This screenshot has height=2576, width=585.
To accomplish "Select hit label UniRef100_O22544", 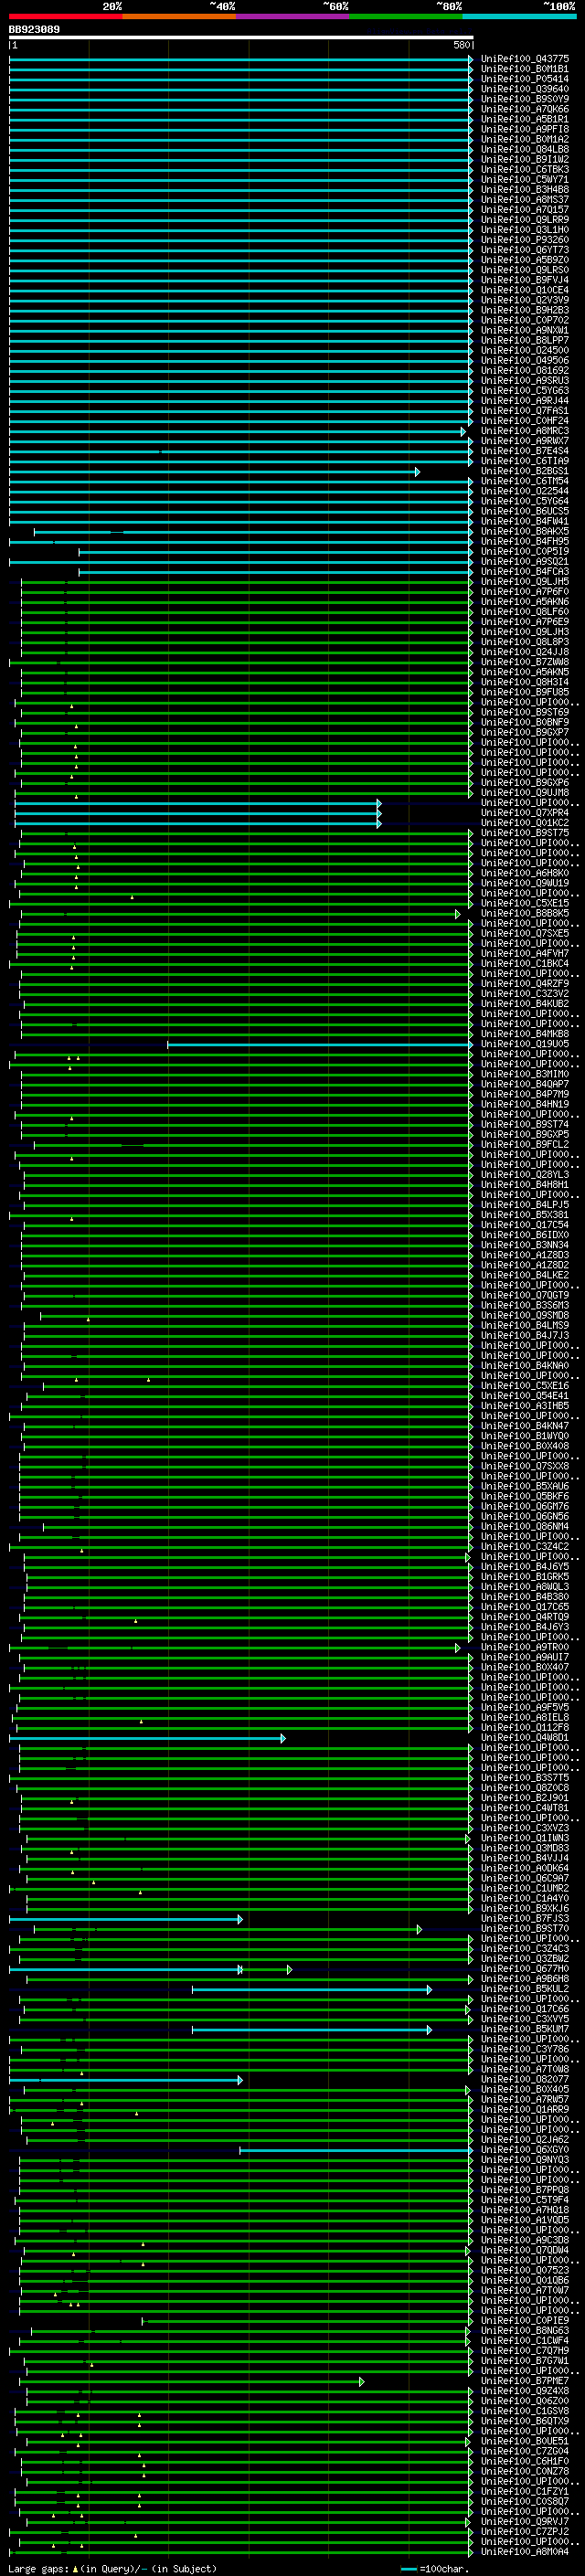I will coord(525,491).
